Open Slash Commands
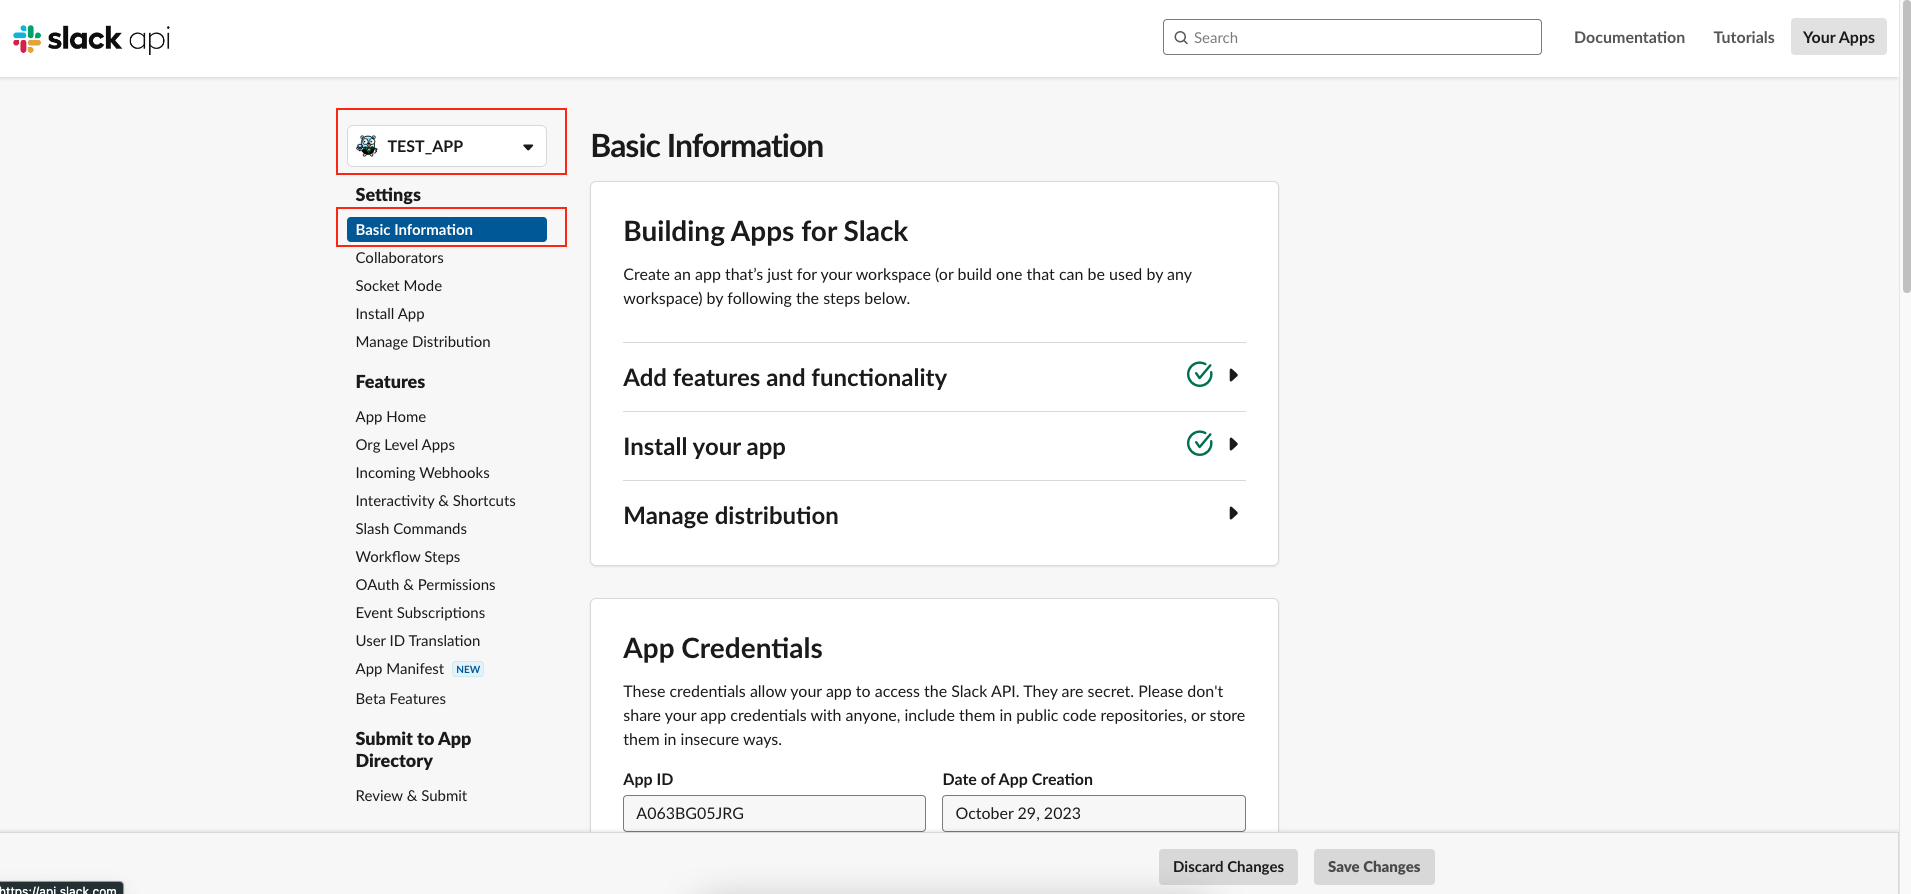 (x=411, y=528)
